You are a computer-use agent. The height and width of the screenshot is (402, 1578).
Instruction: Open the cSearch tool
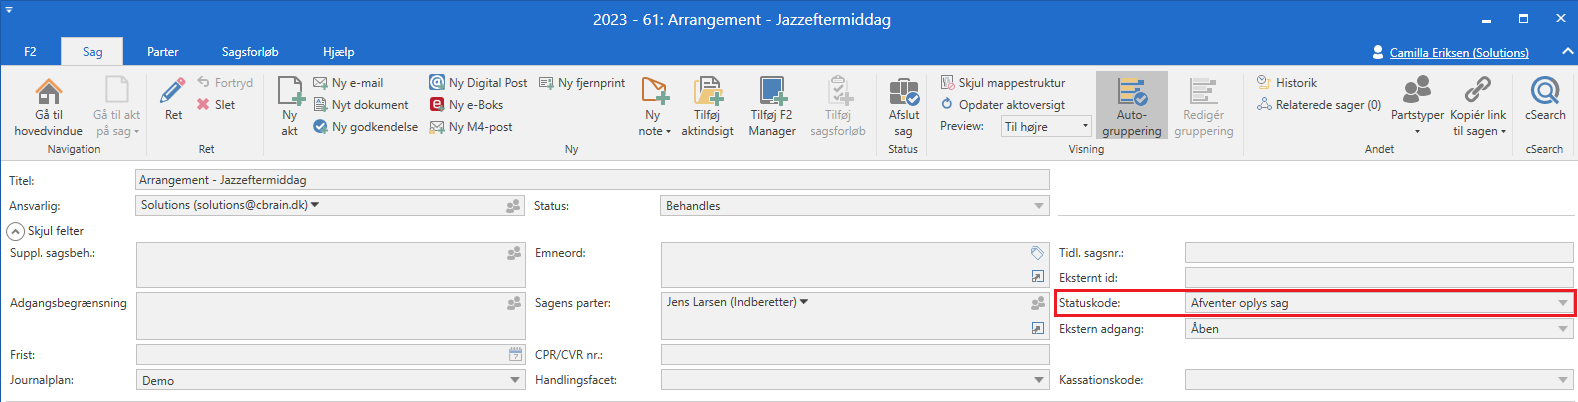click(1544, 92)
